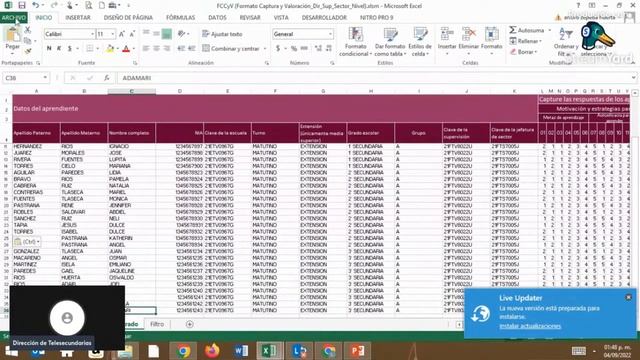Apply percent style with the % icon

tap(294, 49)
